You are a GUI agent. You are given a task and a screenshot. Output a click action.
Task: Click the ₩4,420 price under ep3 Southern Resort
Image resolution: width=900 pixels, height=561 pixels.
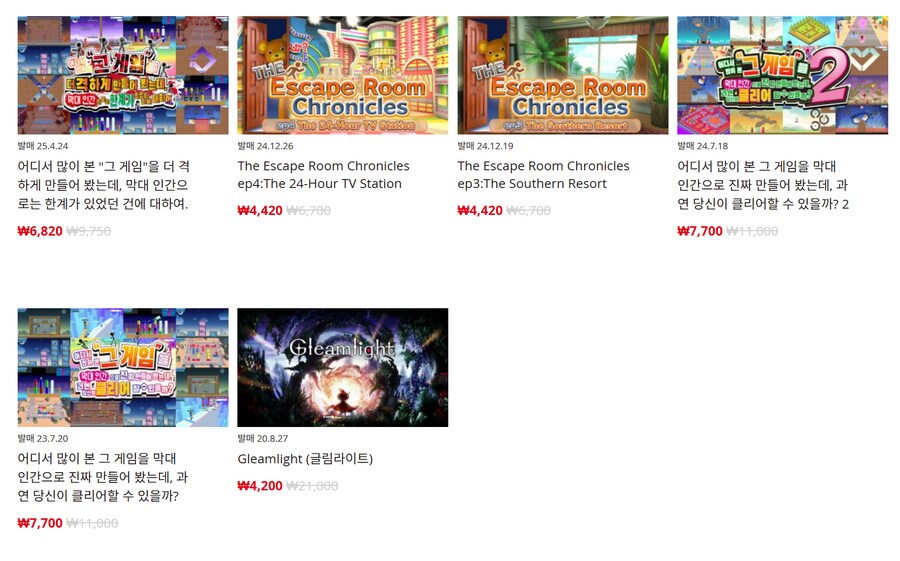pos(480,210)
